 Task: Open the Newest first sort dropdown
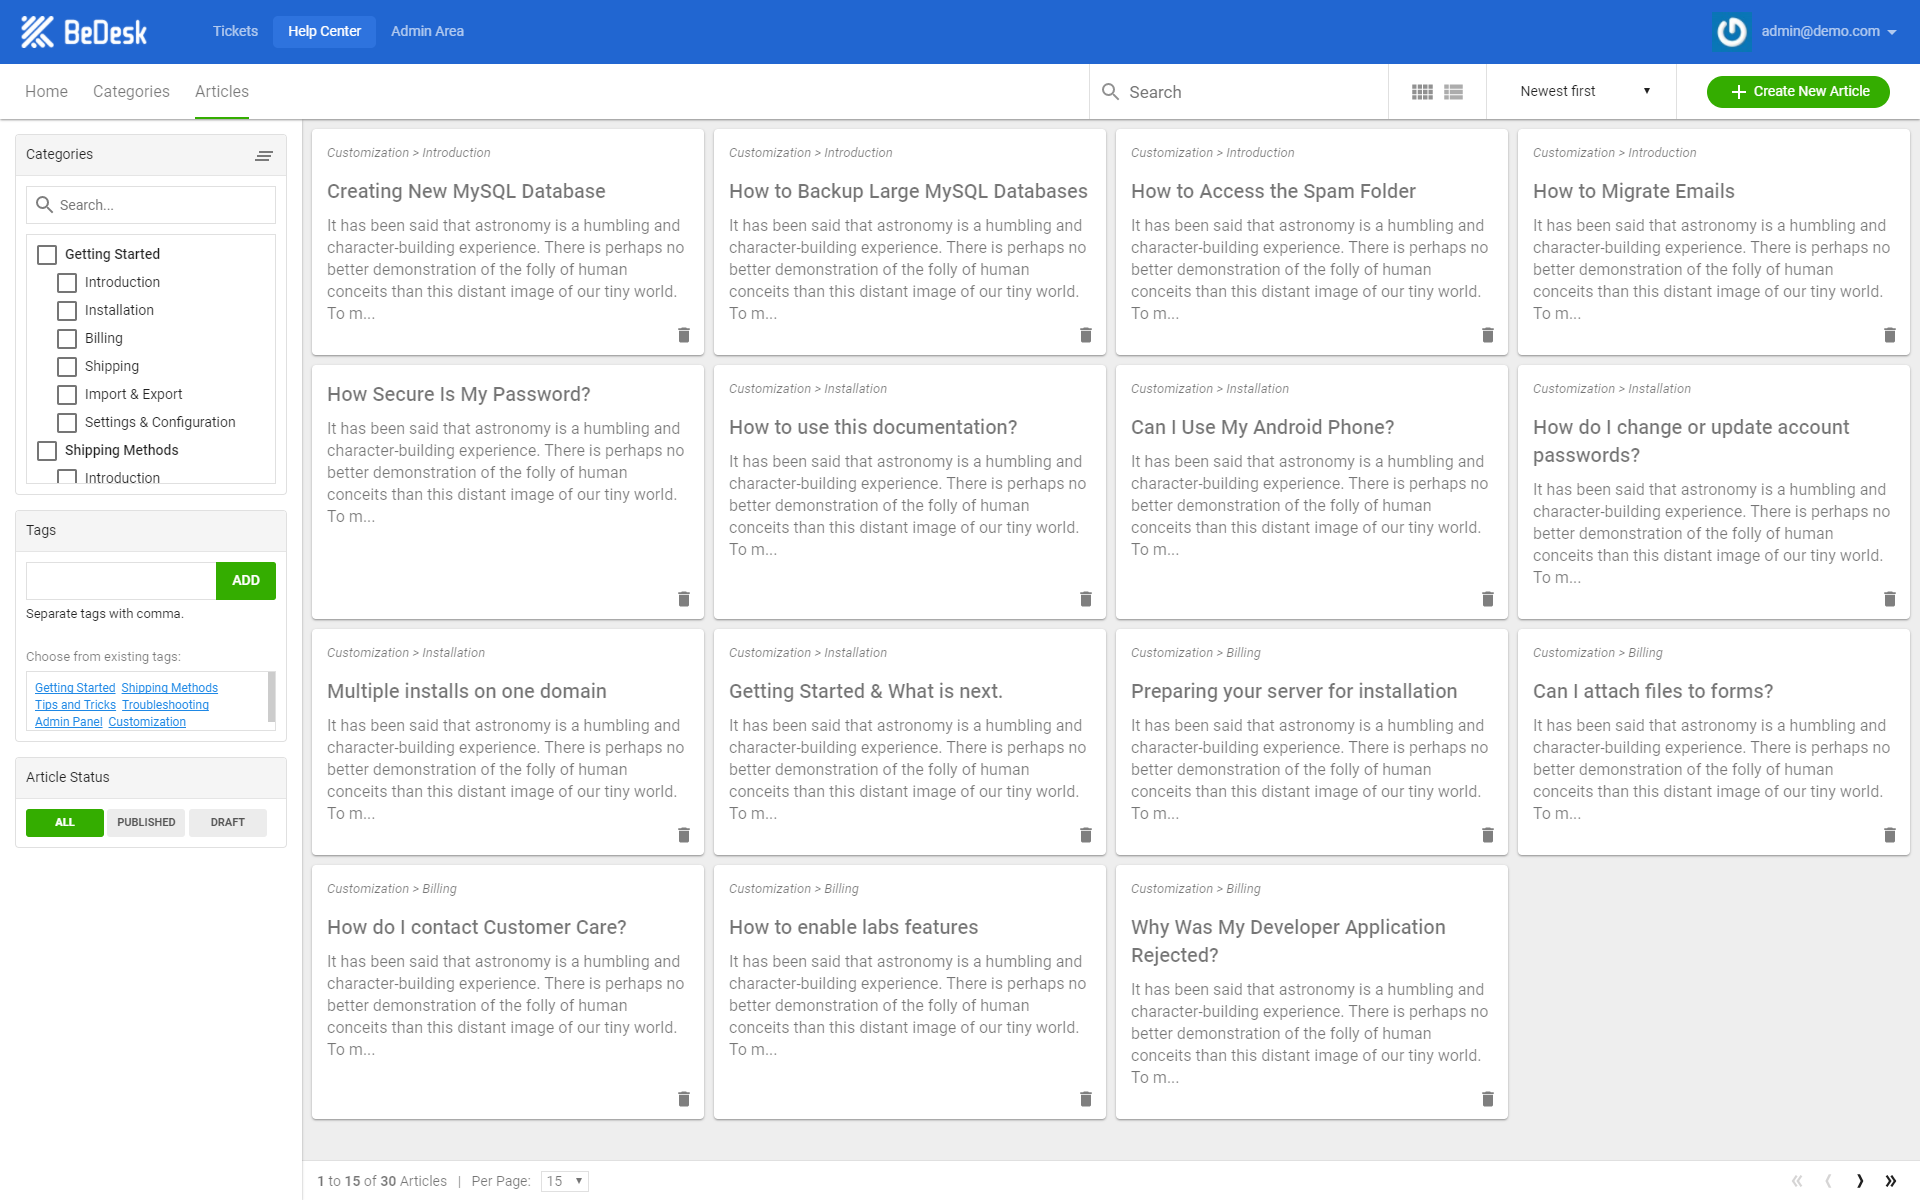click(x=1584, y=91)
